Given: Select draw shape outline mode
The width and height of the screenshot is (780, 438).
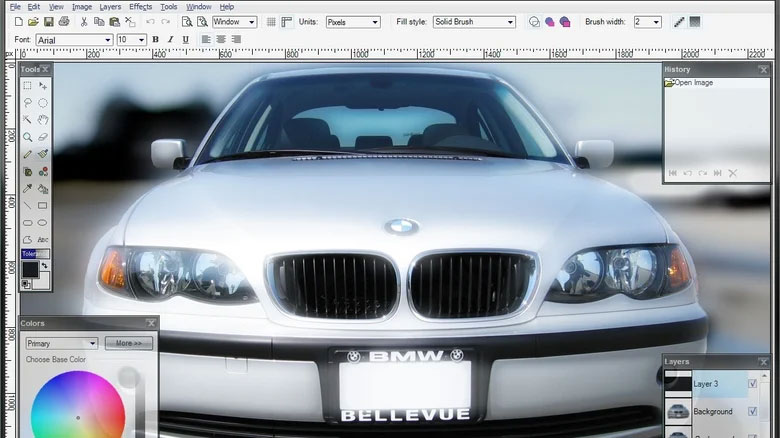Looking at the screenshot, I should coord(534,22).
